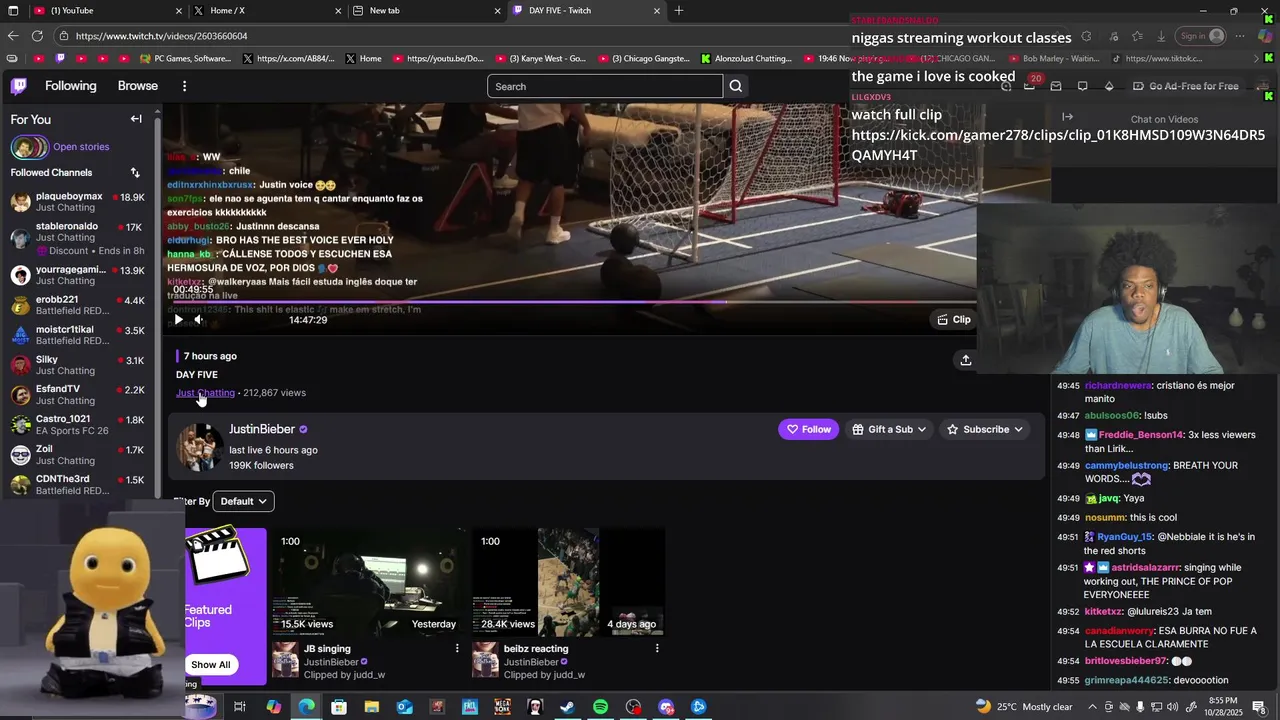Open the EsfandTV channel

(x=78, y=395)
